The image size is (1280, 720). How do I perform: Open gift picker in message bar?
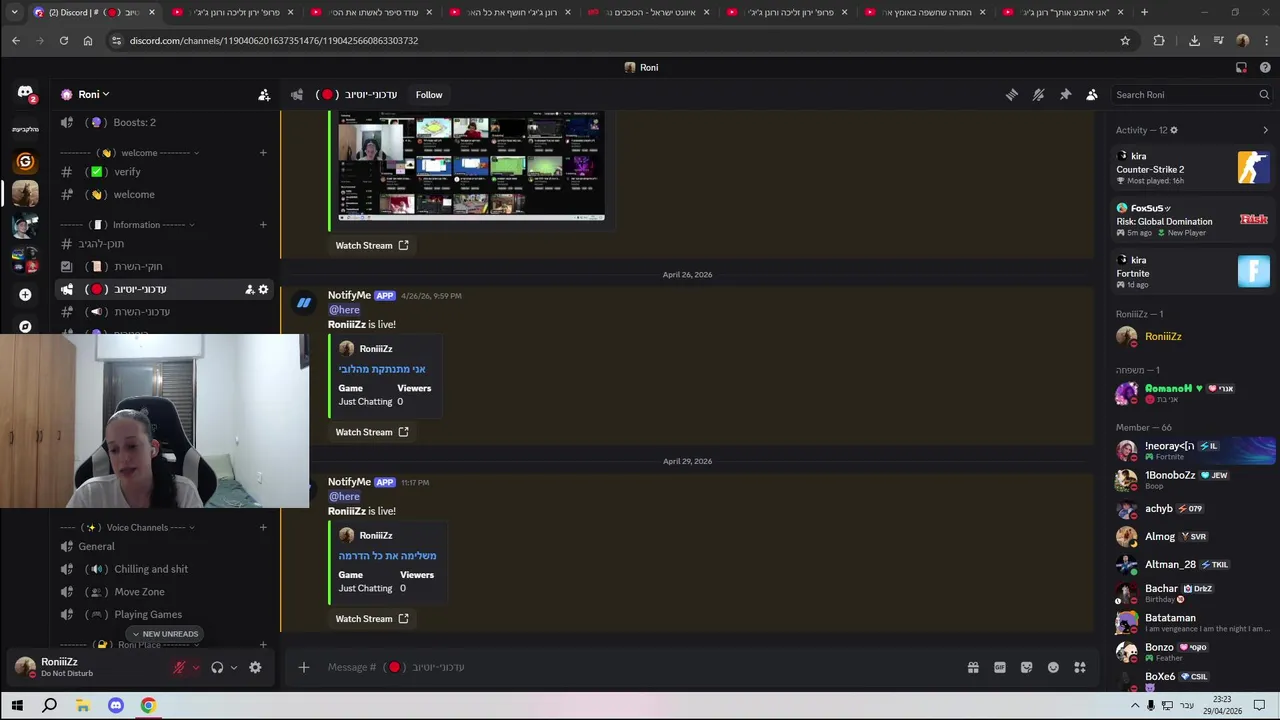tap(973, 667)
